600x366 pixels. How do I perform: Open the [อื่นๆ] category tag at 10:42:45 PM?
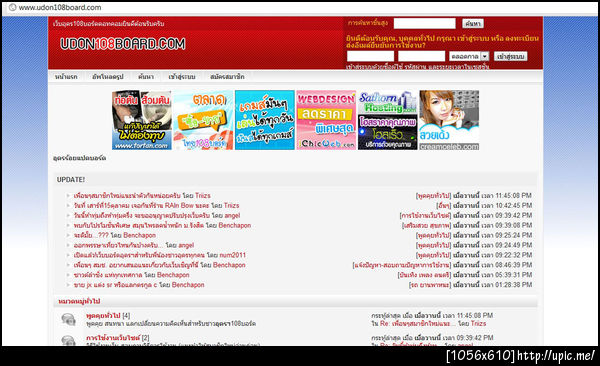444,206
